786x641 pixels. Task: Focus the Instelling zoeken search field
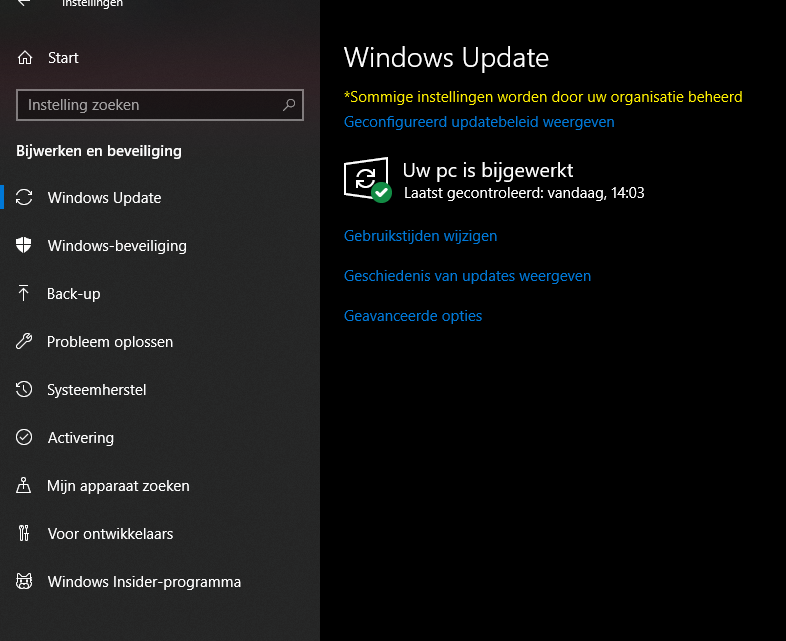(160, 105)
